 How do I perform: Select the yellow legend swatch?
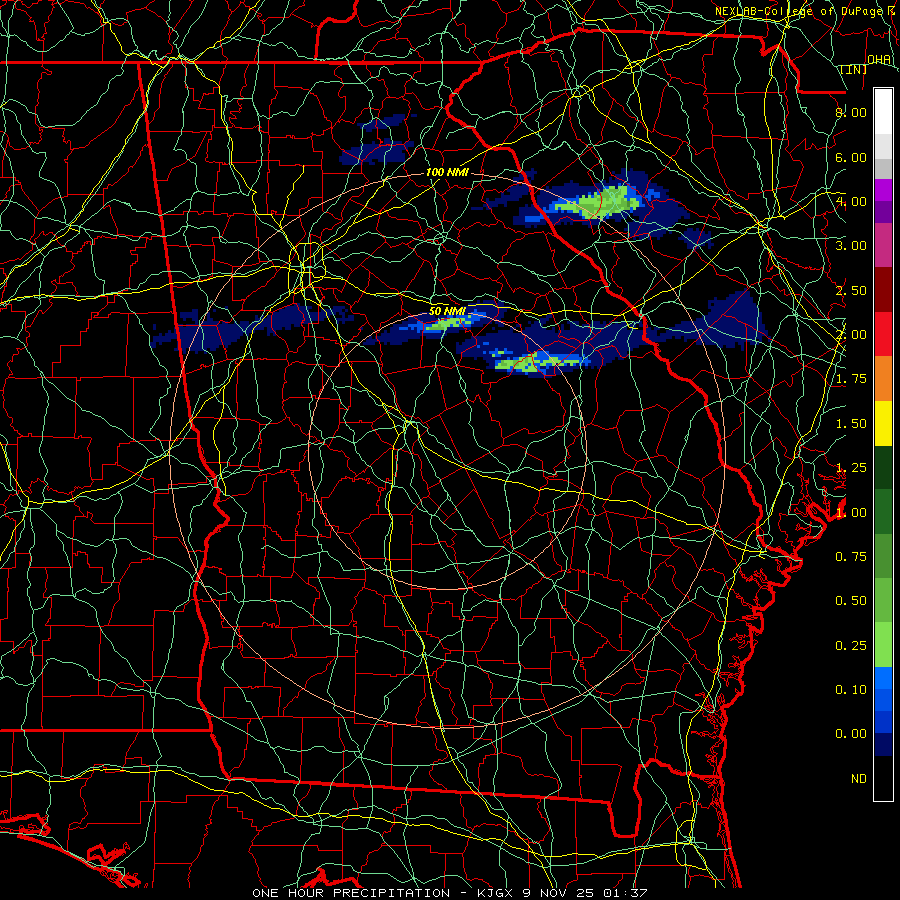point(883,423)
